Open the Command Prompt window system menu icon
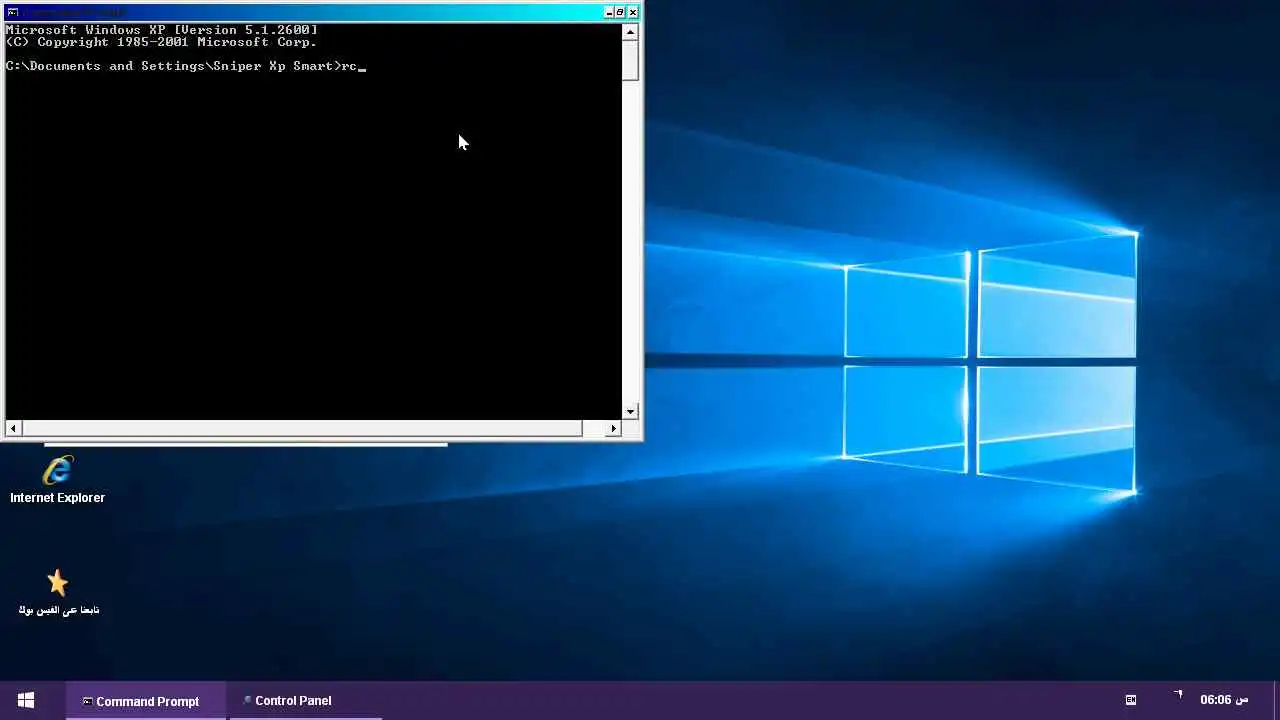The height and width of the screenshot is (720, 1280). tap(13, 12)
